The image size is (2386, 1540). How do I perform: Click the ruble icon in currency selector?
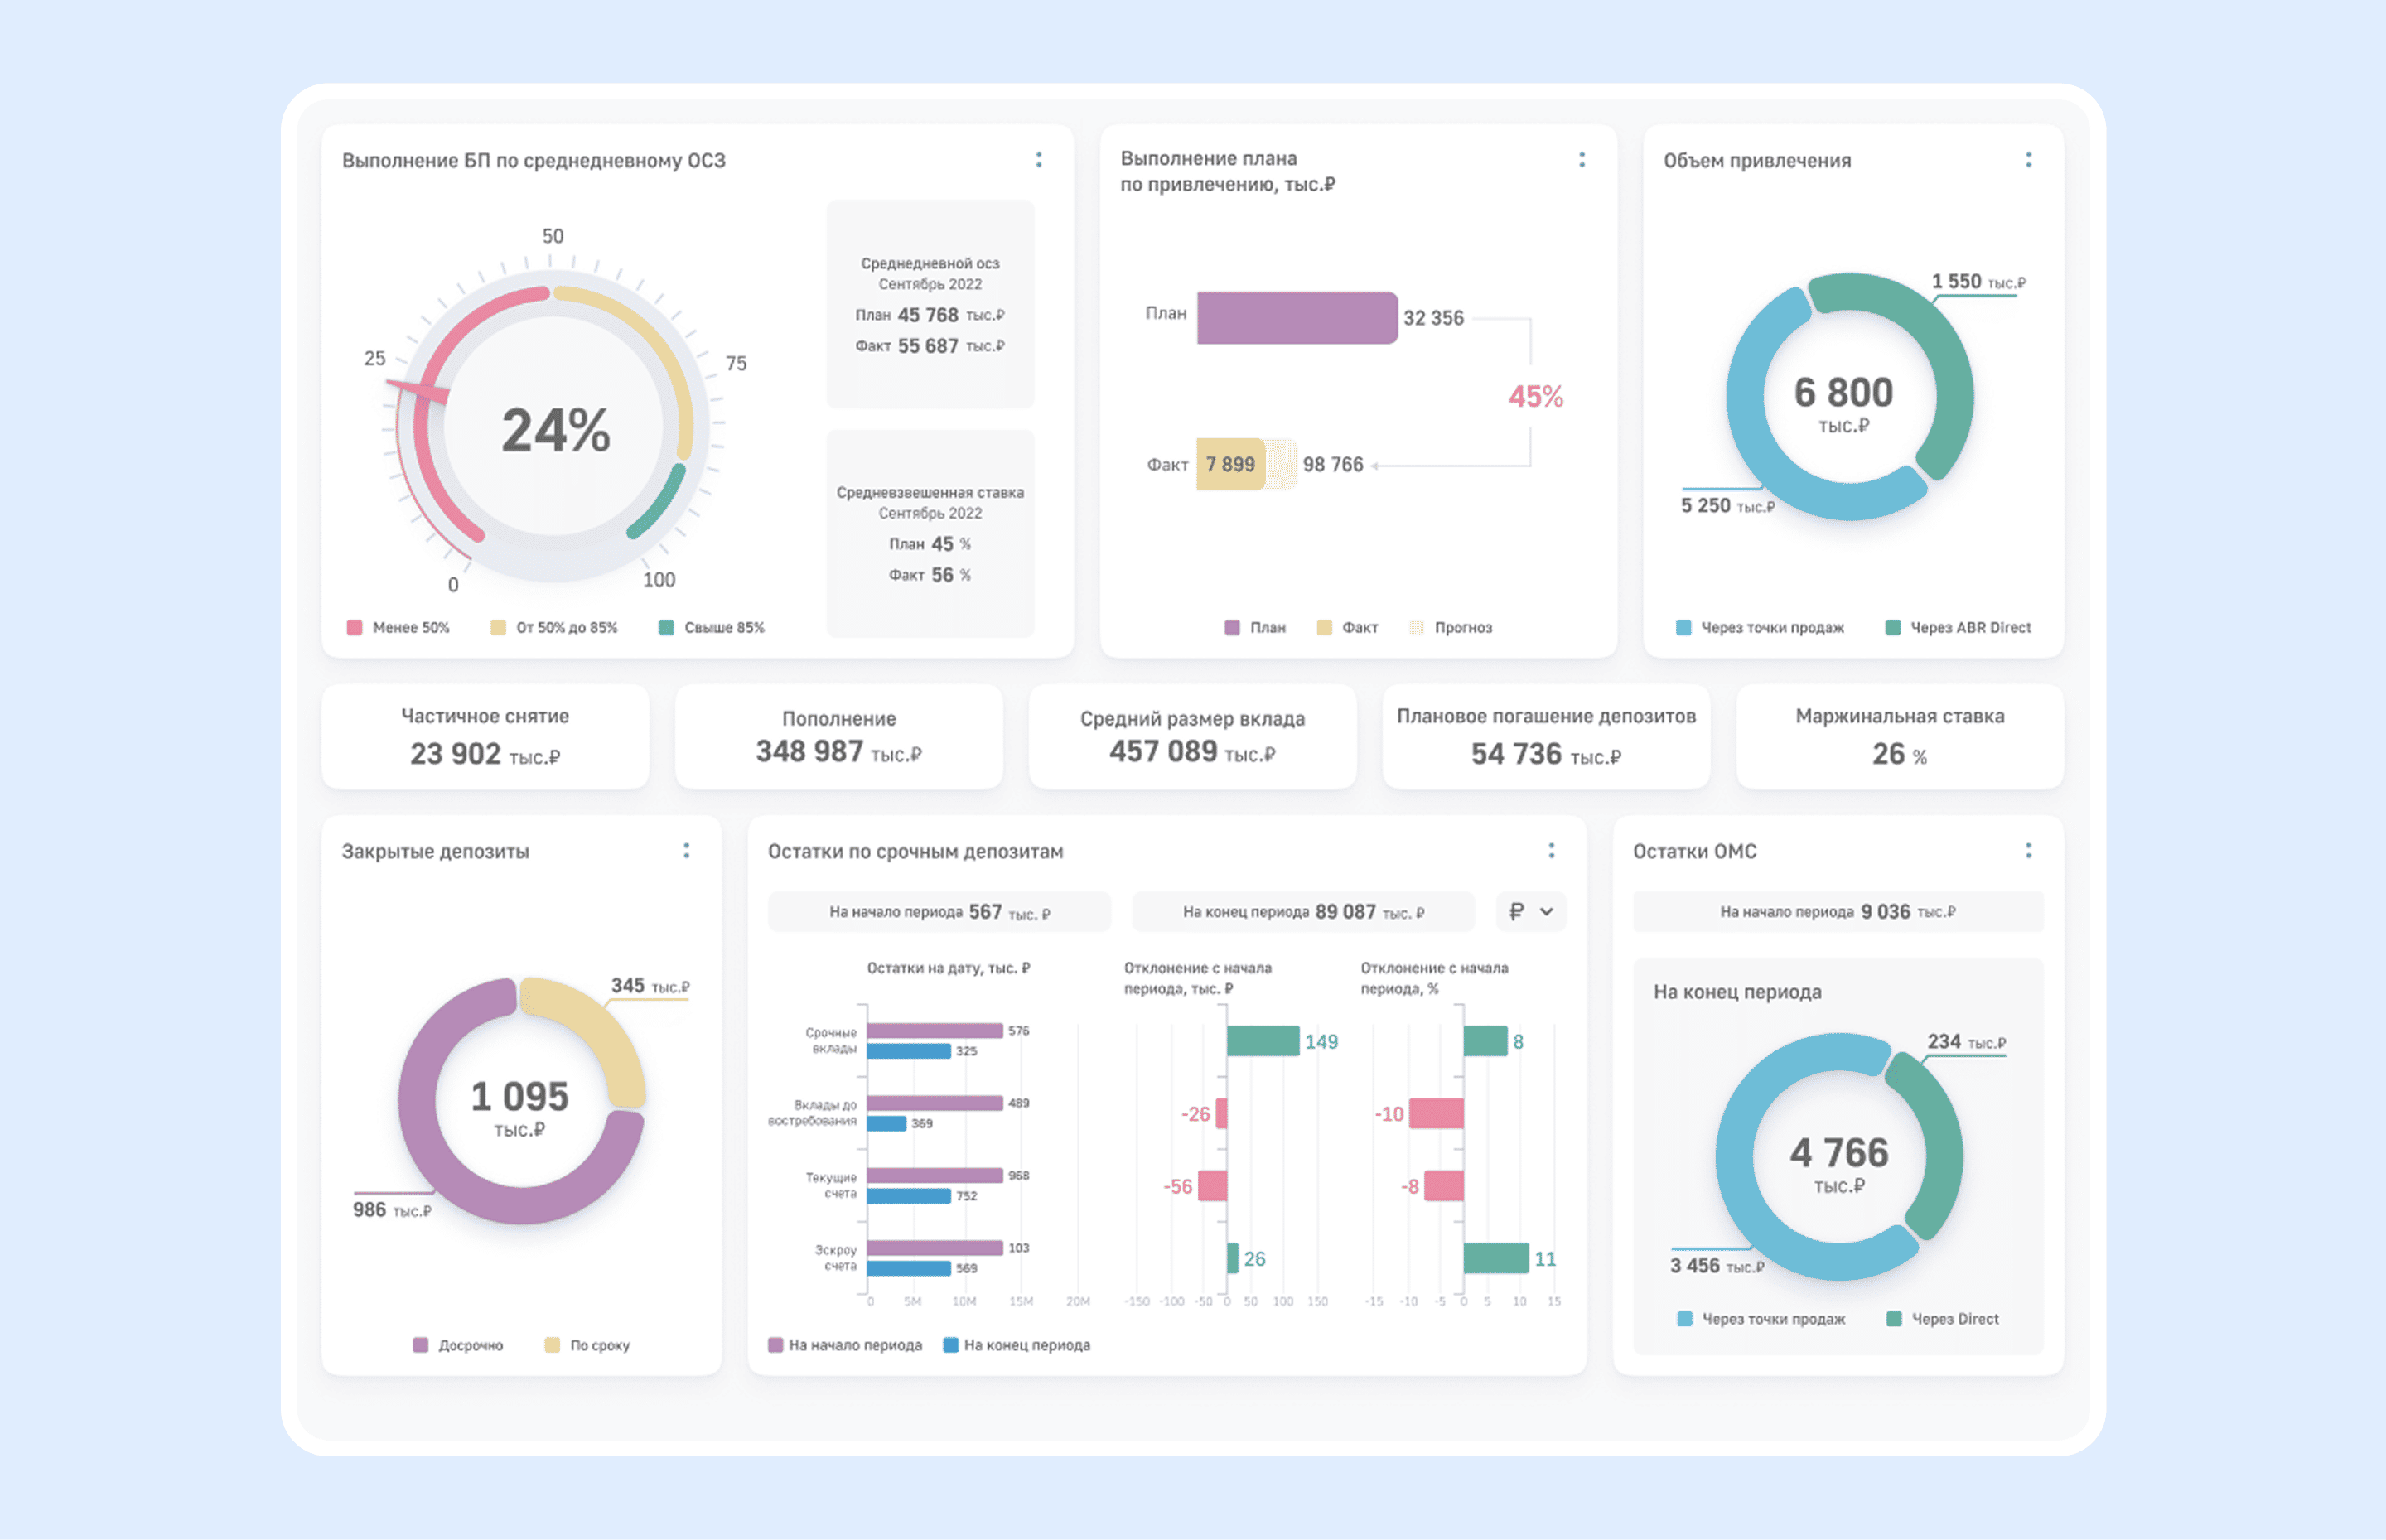coord(1517,912)
